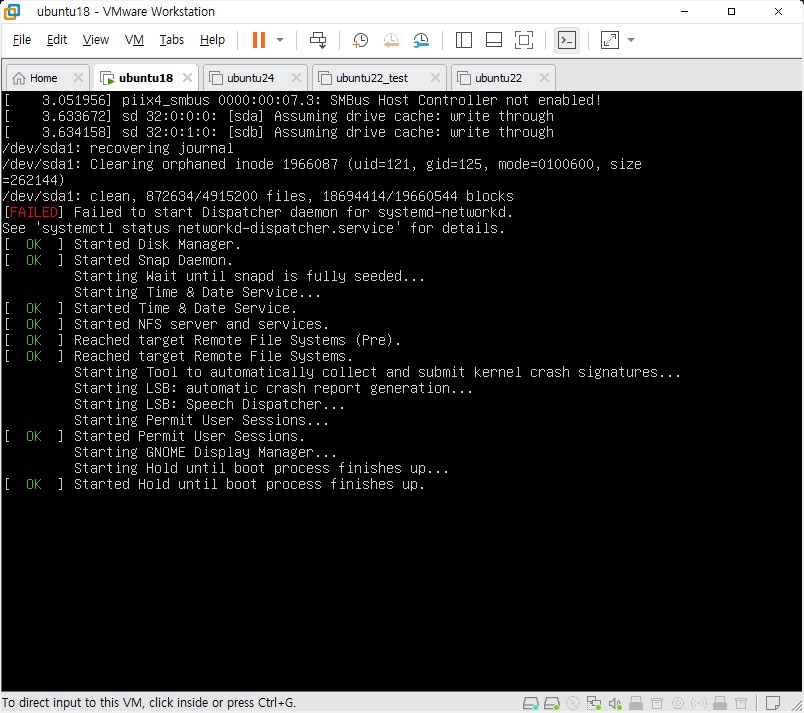
Task: Click the orange Suspend VM pause button
Action: (x=259, y=40)
